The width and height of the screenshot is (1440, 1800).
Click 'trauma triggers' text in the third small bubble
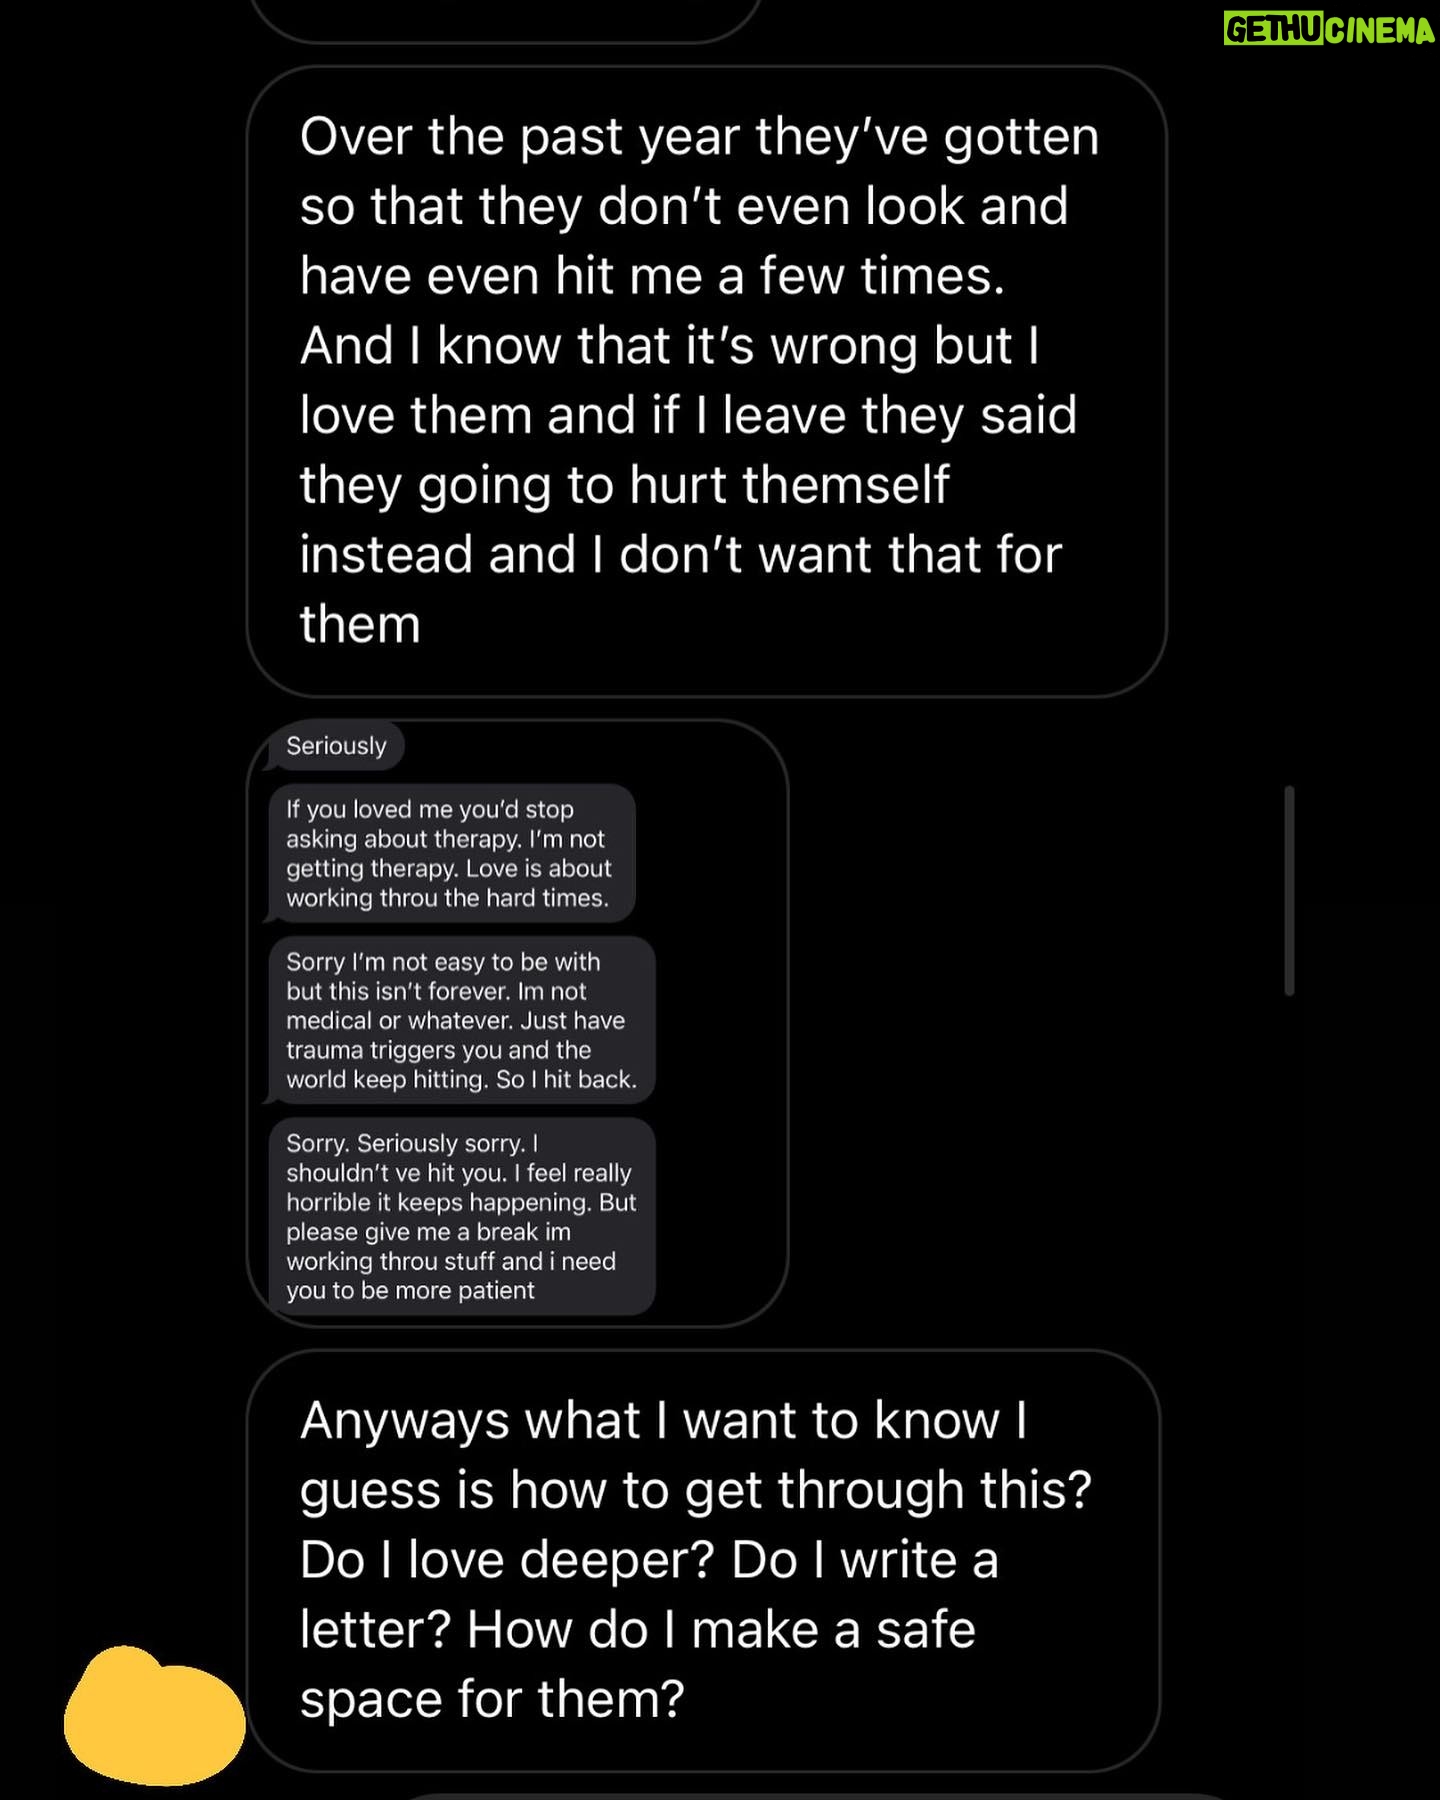pyautogui.click(x=372, y=1050)
